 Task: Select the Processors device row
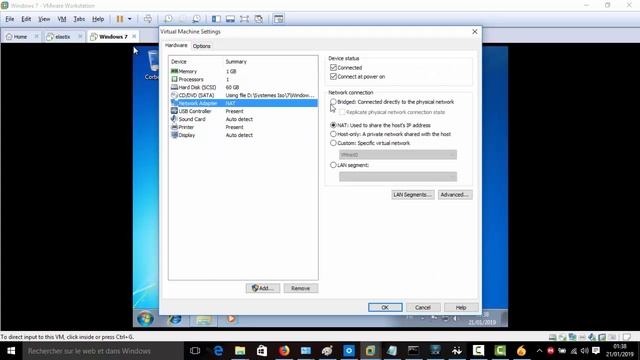pos(244,79)
